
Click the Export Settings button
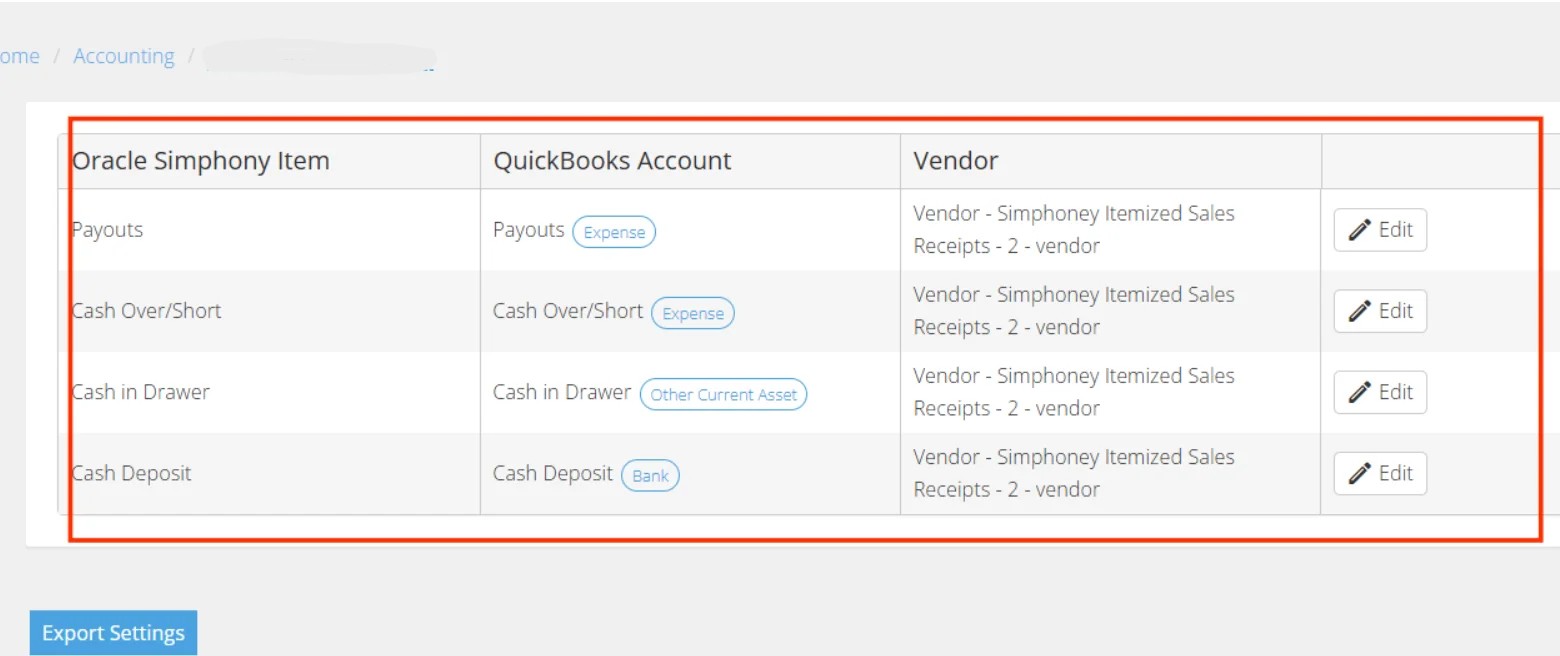113,632
